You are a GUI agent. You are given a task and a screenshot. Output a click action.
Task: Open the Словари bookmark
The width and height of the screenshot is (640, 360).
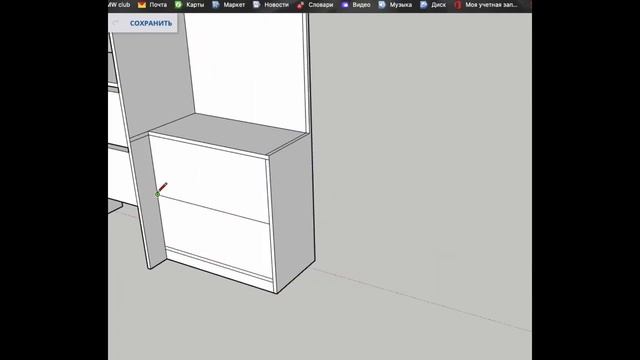(x=315, y=5)
